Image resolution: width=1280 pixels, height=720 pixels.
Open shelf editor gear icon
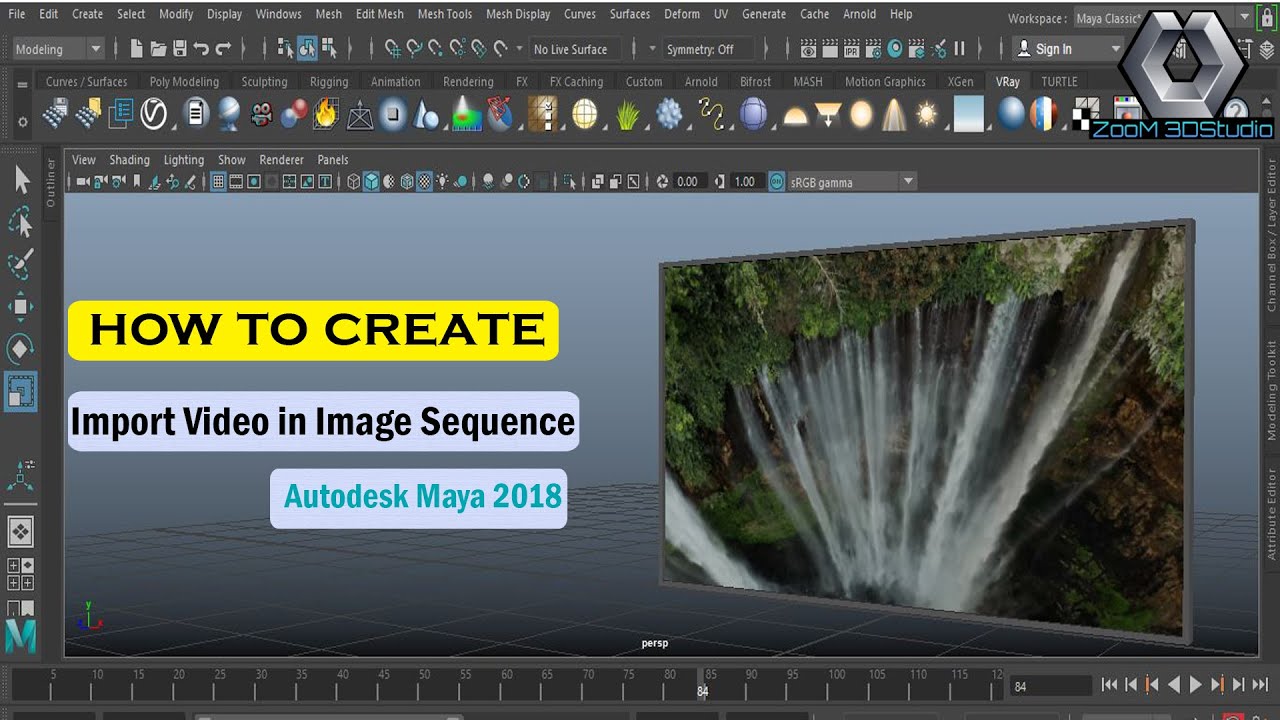(22, 122)
